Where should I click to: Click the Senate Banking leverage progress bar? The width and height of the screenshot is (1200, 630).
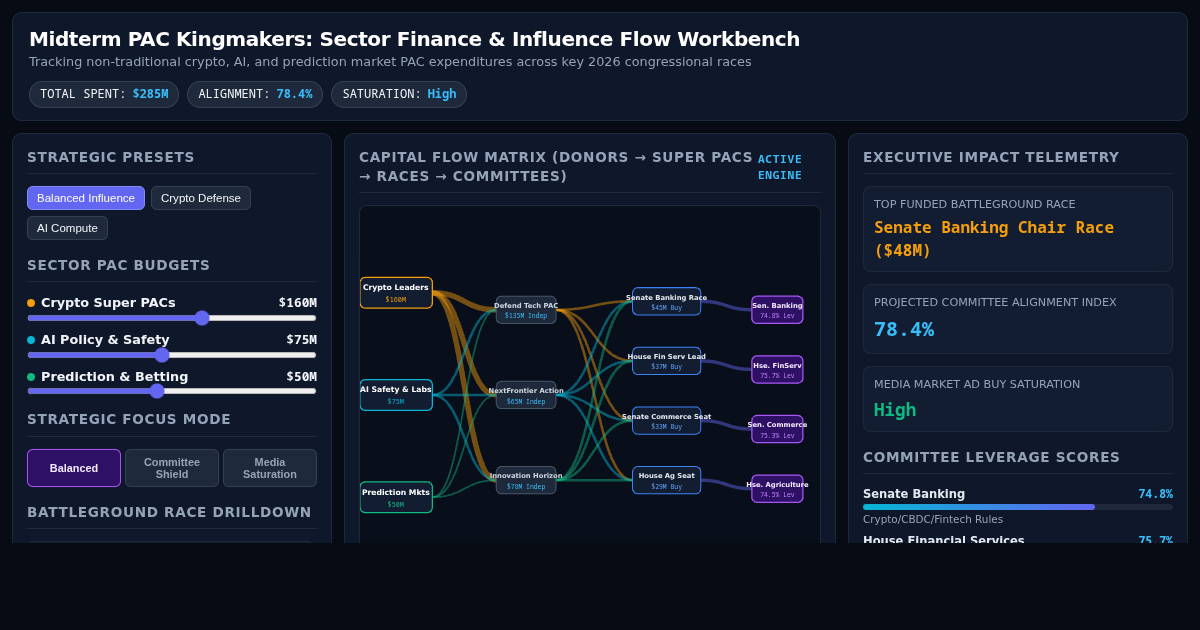click(1018, 507)
